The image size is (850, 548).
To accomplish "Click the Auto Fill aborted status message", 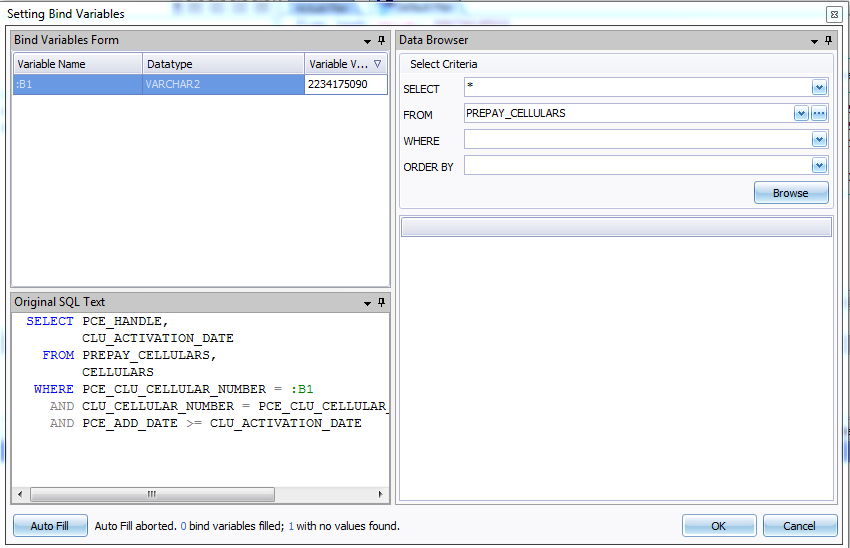I will pyautogui.click(x=247, y=526).
